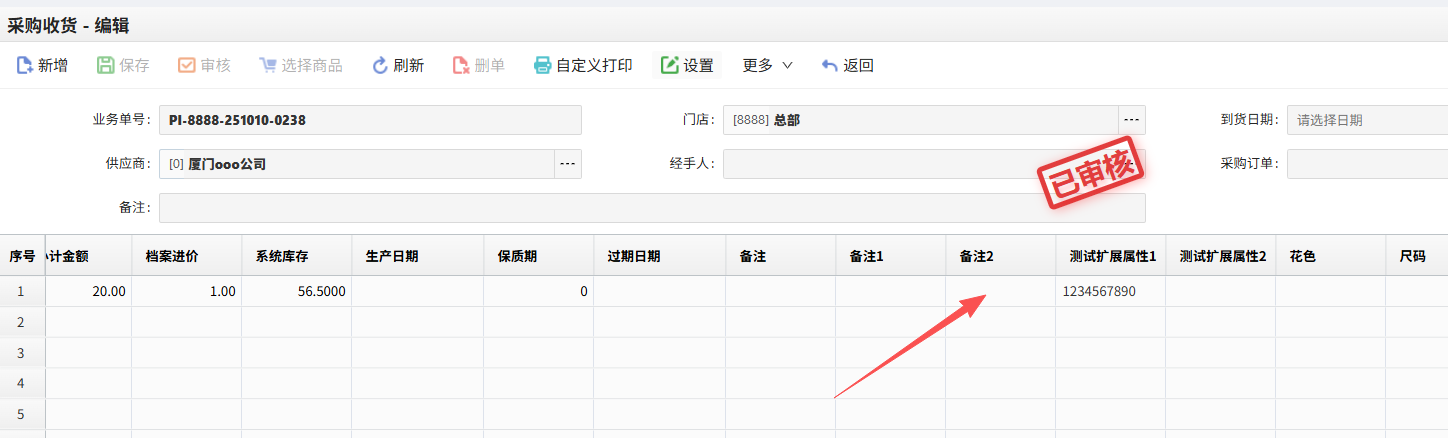Click the 系统库存 column header
The height and width of the screenshot is (438, 1448).
click(x=296, y=256)
